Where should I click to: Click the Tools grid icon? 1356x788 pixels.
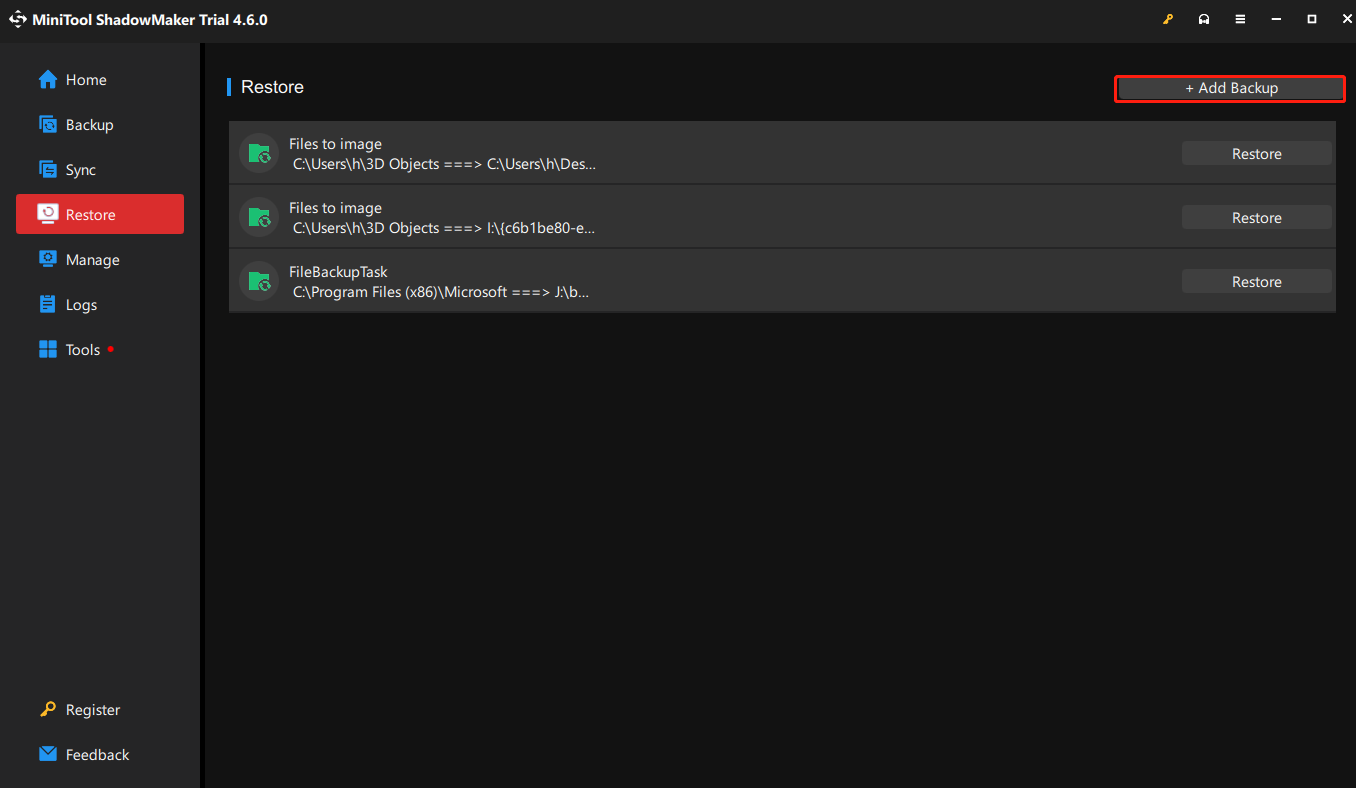(x=48, y=350)
